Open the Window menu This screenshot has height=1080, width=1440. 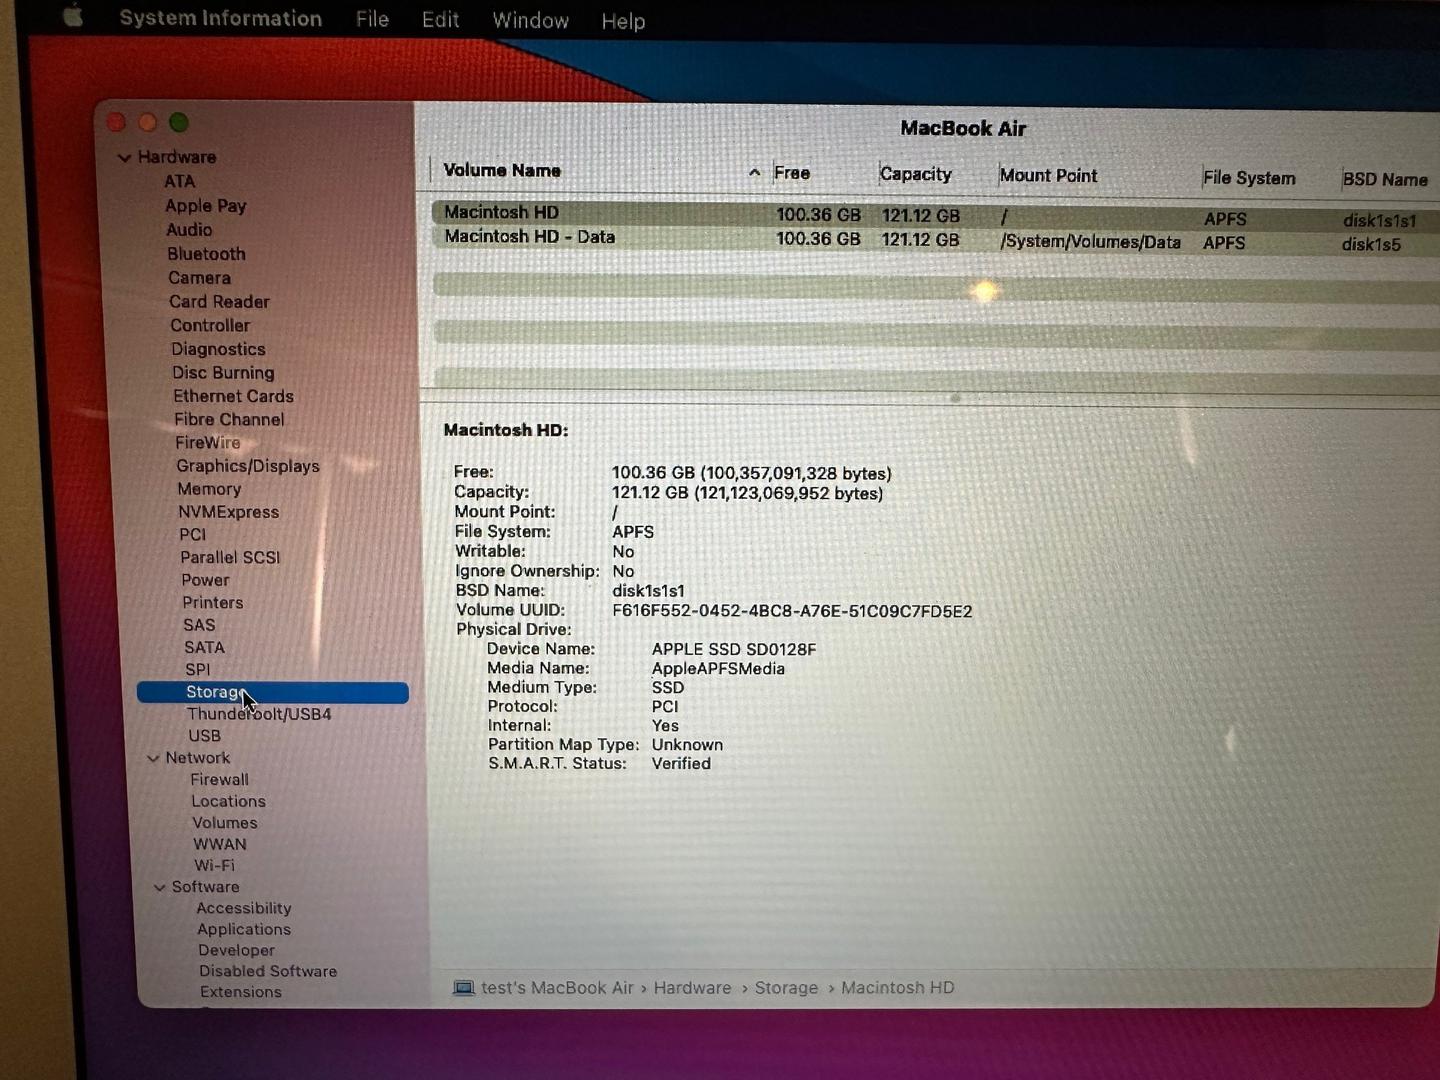[530, 20]
